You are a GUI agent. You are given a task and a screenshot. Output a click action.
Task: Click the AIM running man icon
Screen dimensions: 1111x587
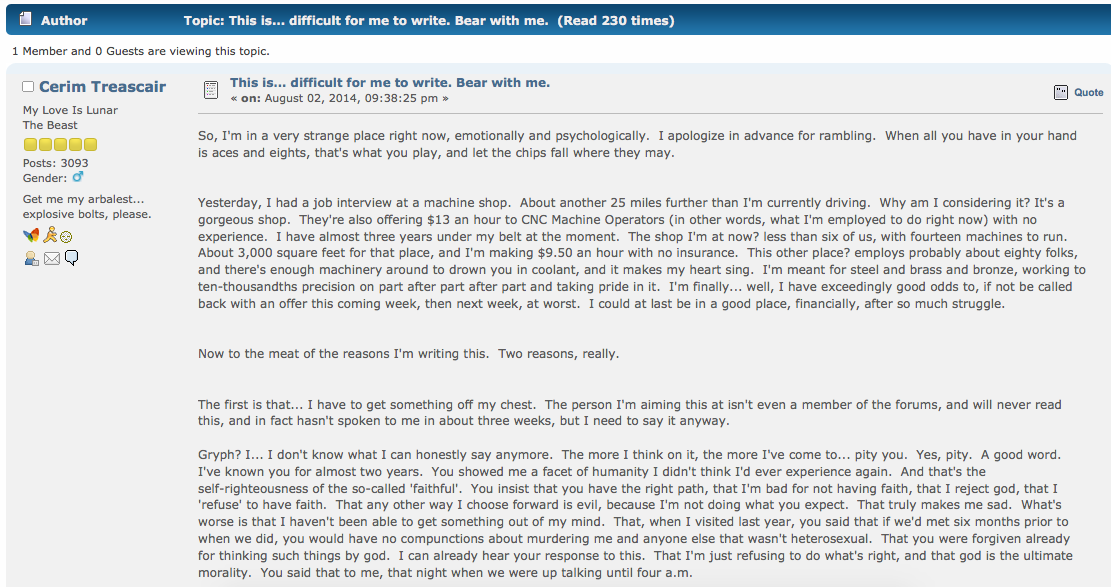50,235
